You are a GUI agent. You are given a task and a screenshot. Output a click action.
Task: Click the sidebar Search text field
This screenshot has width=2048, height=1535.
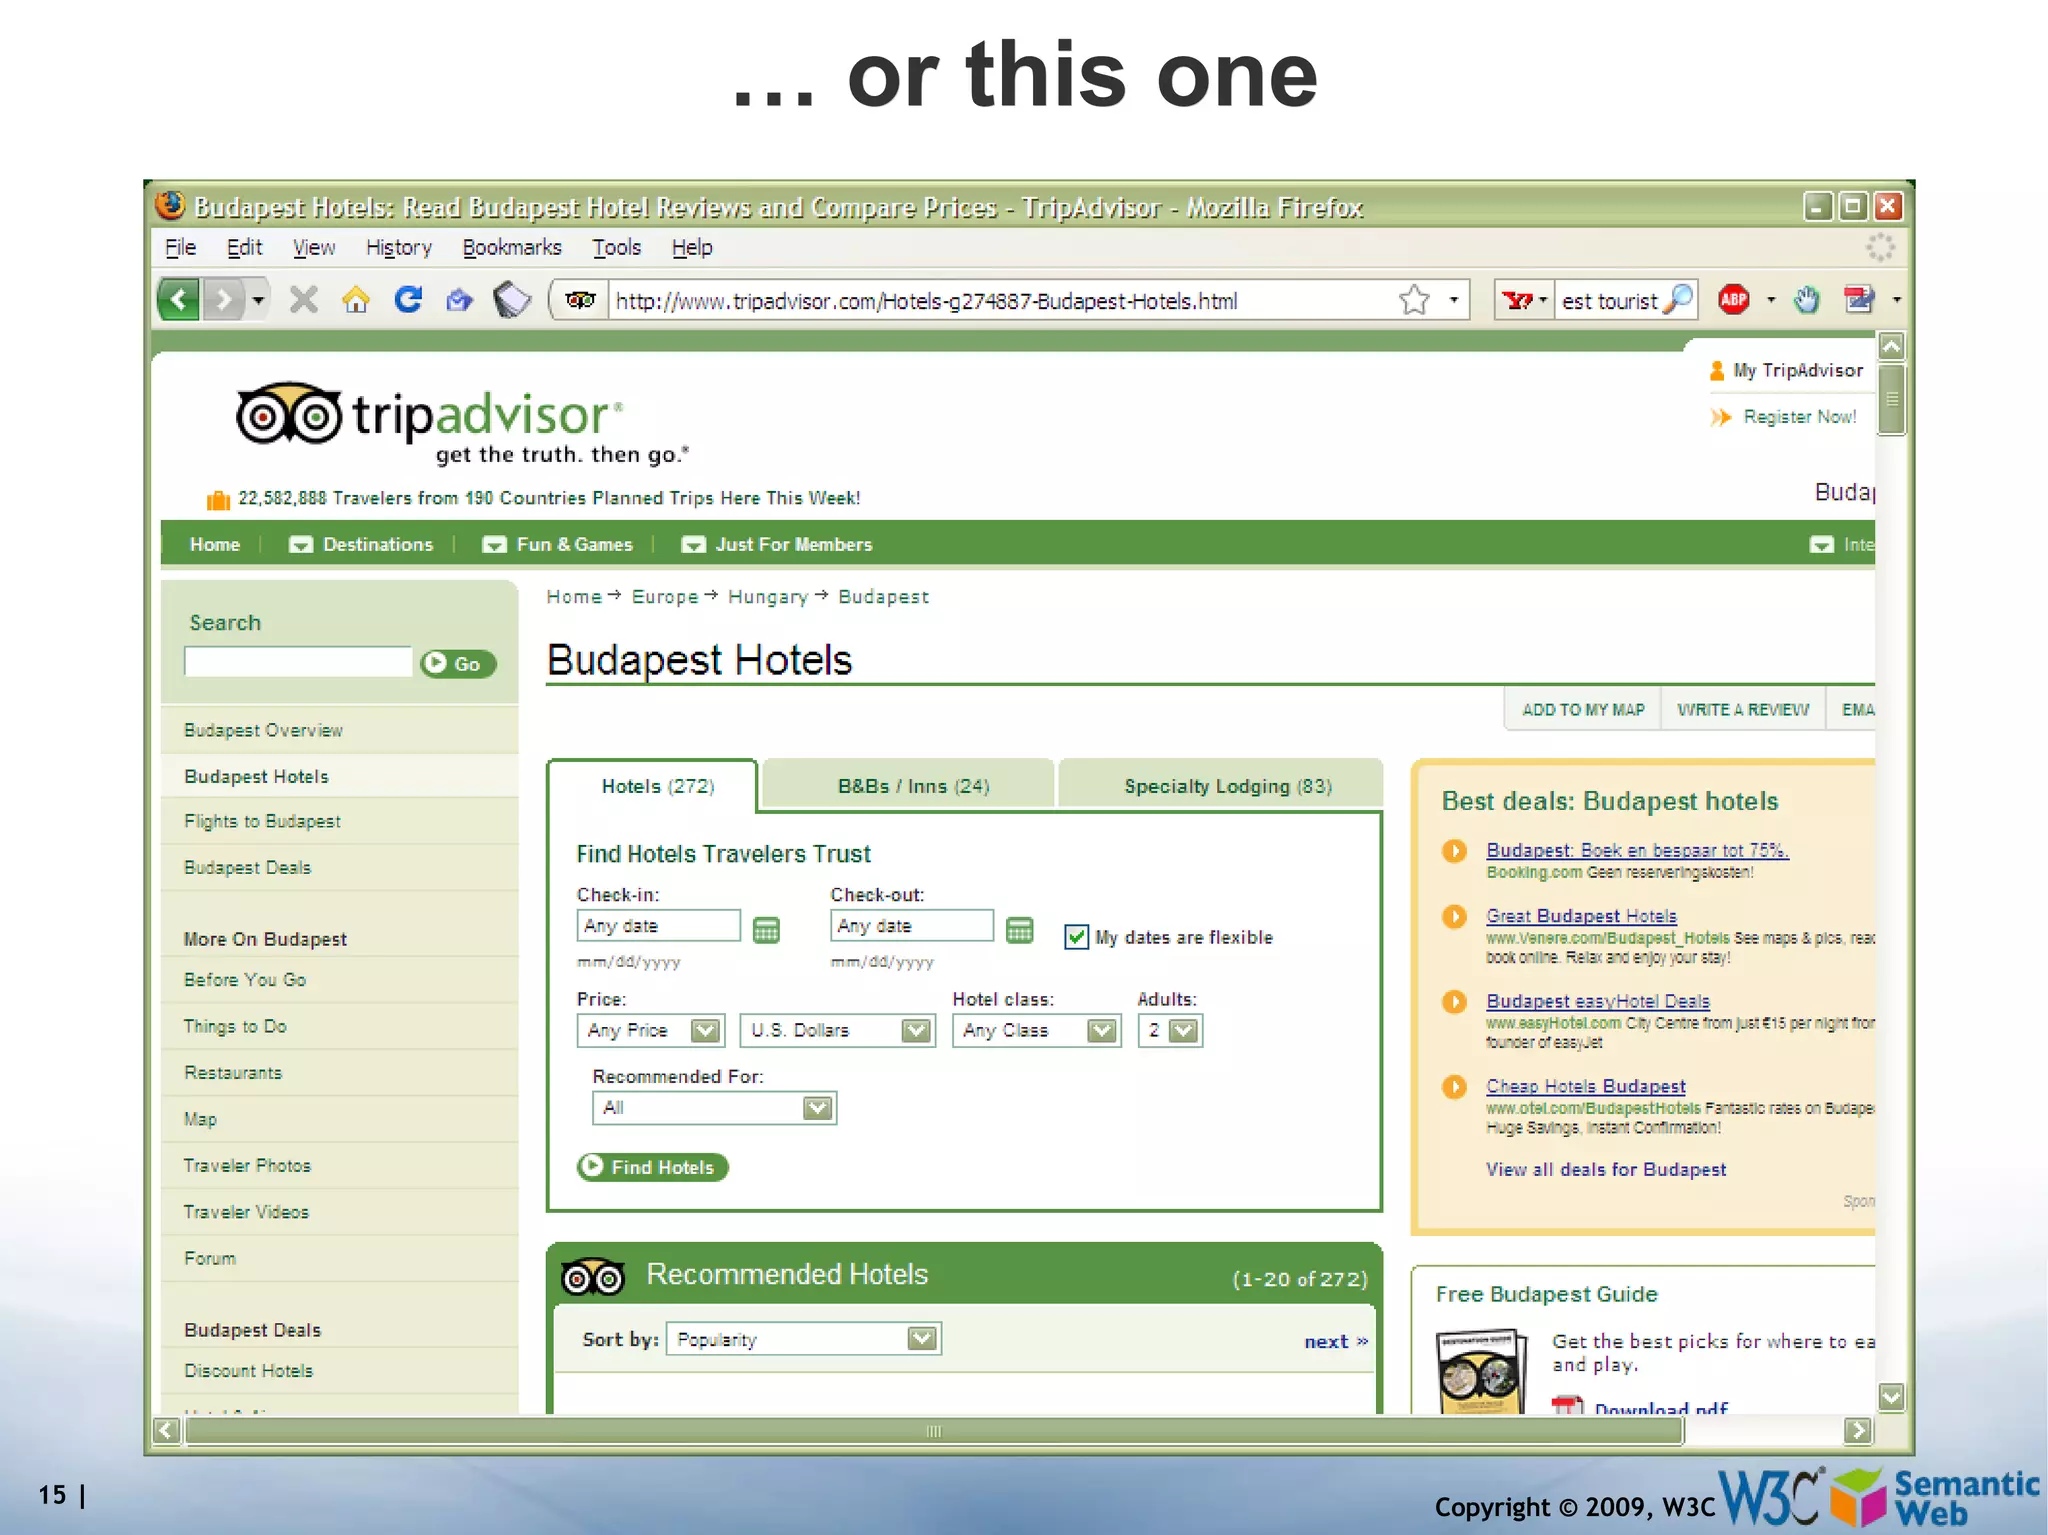coord(298,662)
